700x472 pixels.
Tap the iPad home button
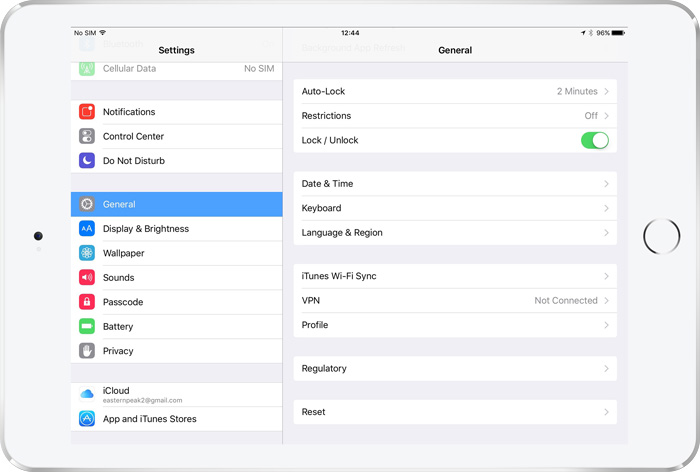[662, 236]
